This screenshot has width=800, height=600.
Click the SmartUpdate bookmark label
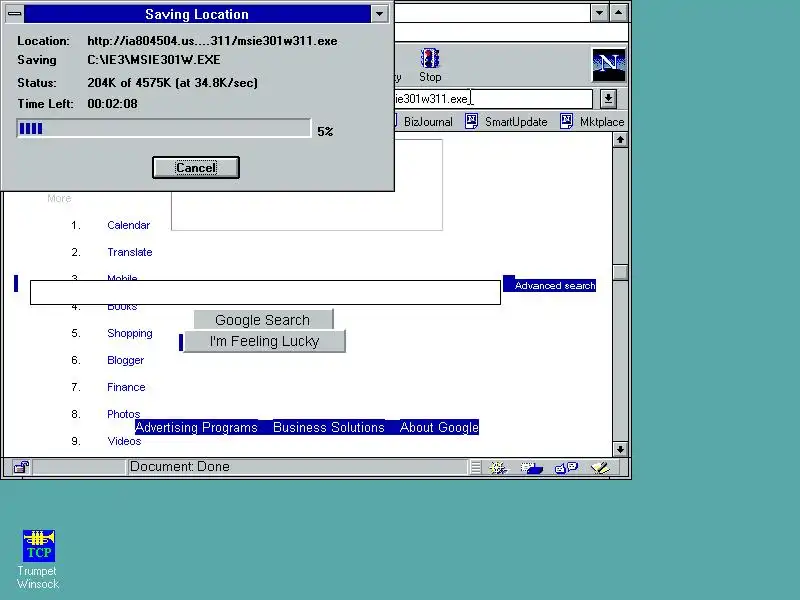(516, 122)
